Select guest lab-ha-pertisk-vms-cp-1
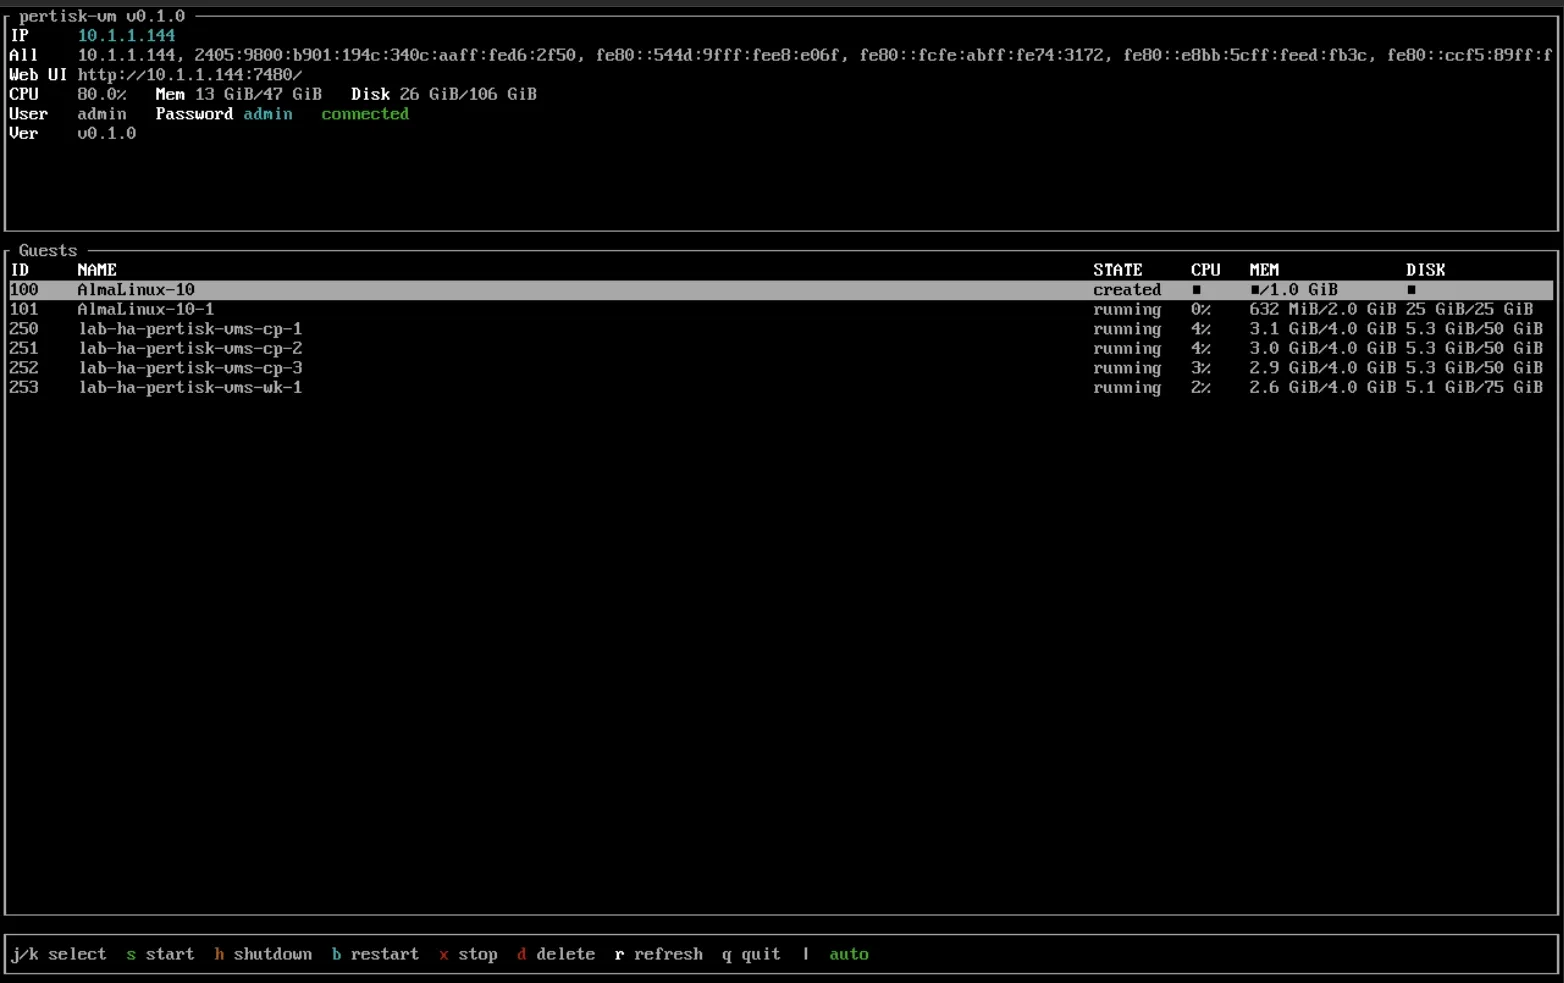Image resolution: width=1564 pixels, height=983 pixels. (781, 329)
